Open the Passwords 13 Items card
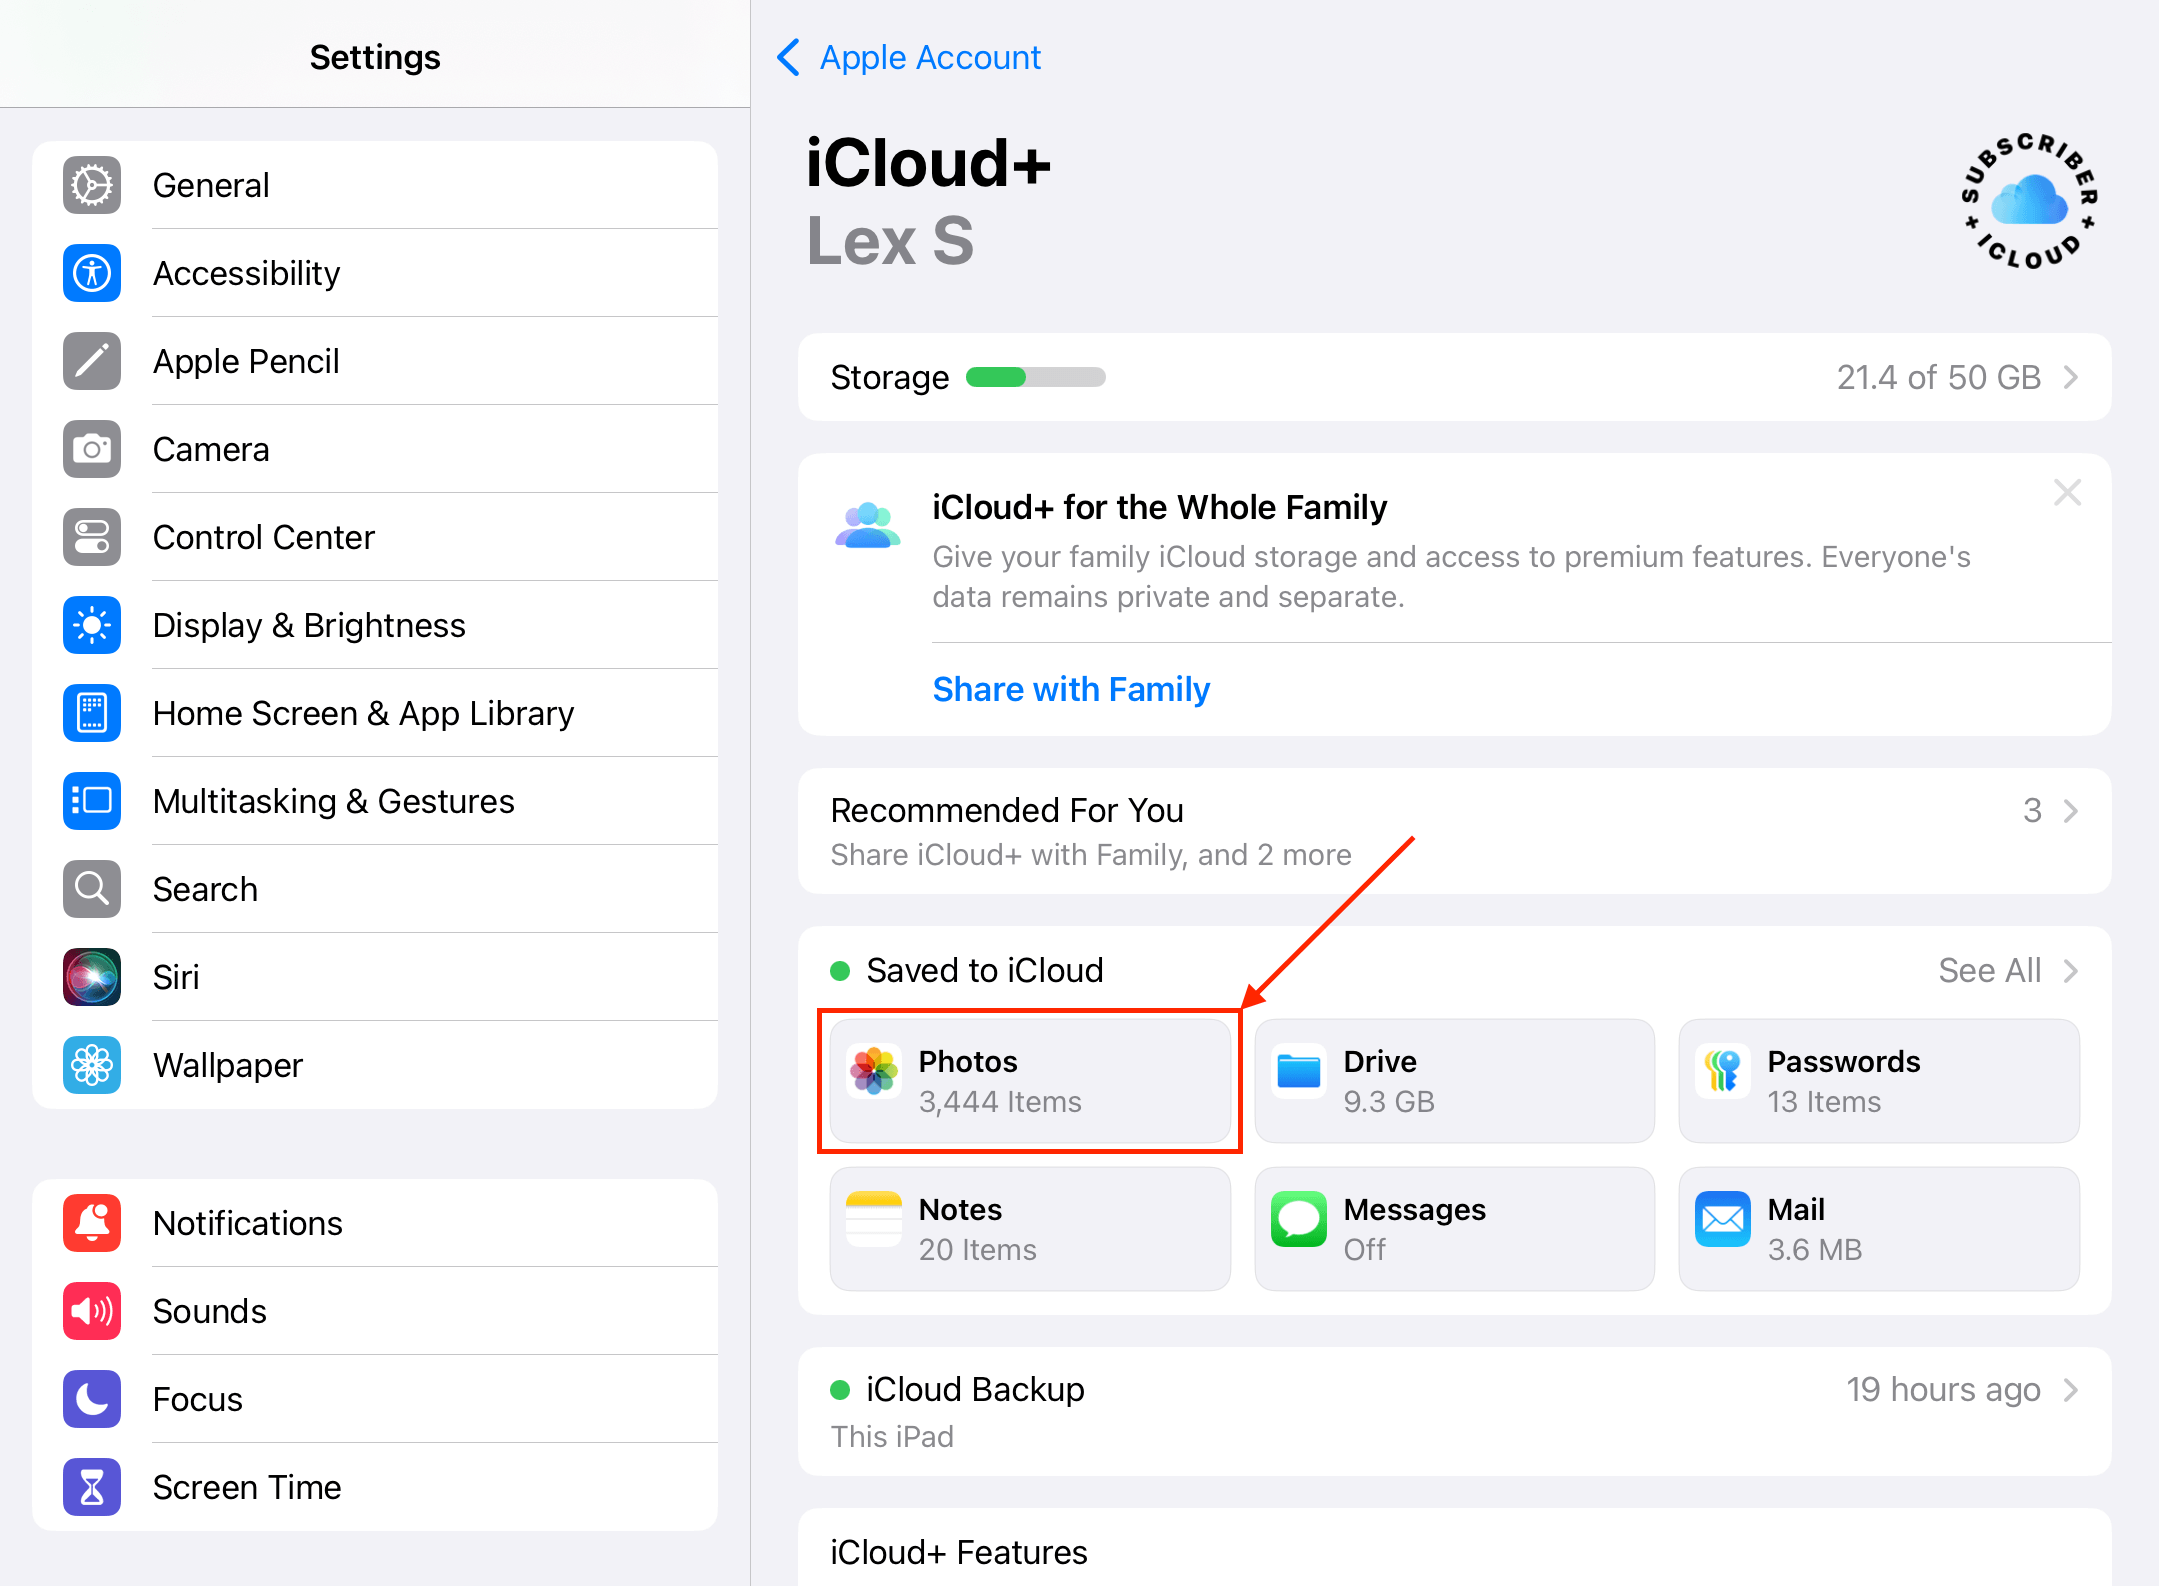Image resolution: width=2159 pixels, height=1586 pixels. click(x=1879, y=1080)
